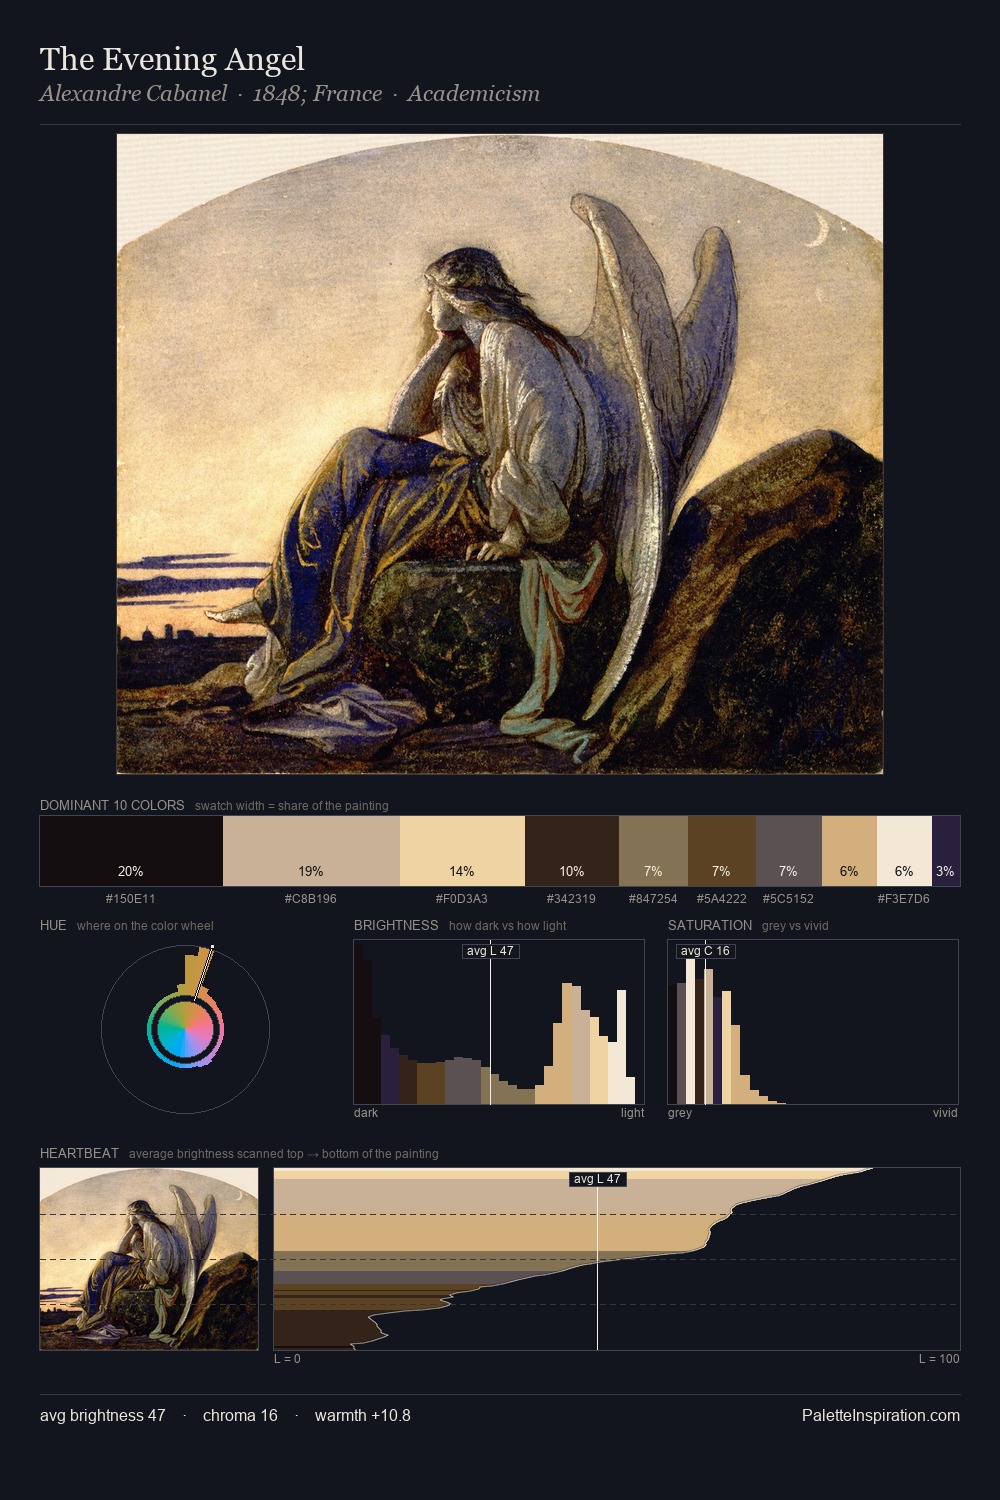Click the brightness histogram chart
Screen dimensions: 1000x1500
499,1022
